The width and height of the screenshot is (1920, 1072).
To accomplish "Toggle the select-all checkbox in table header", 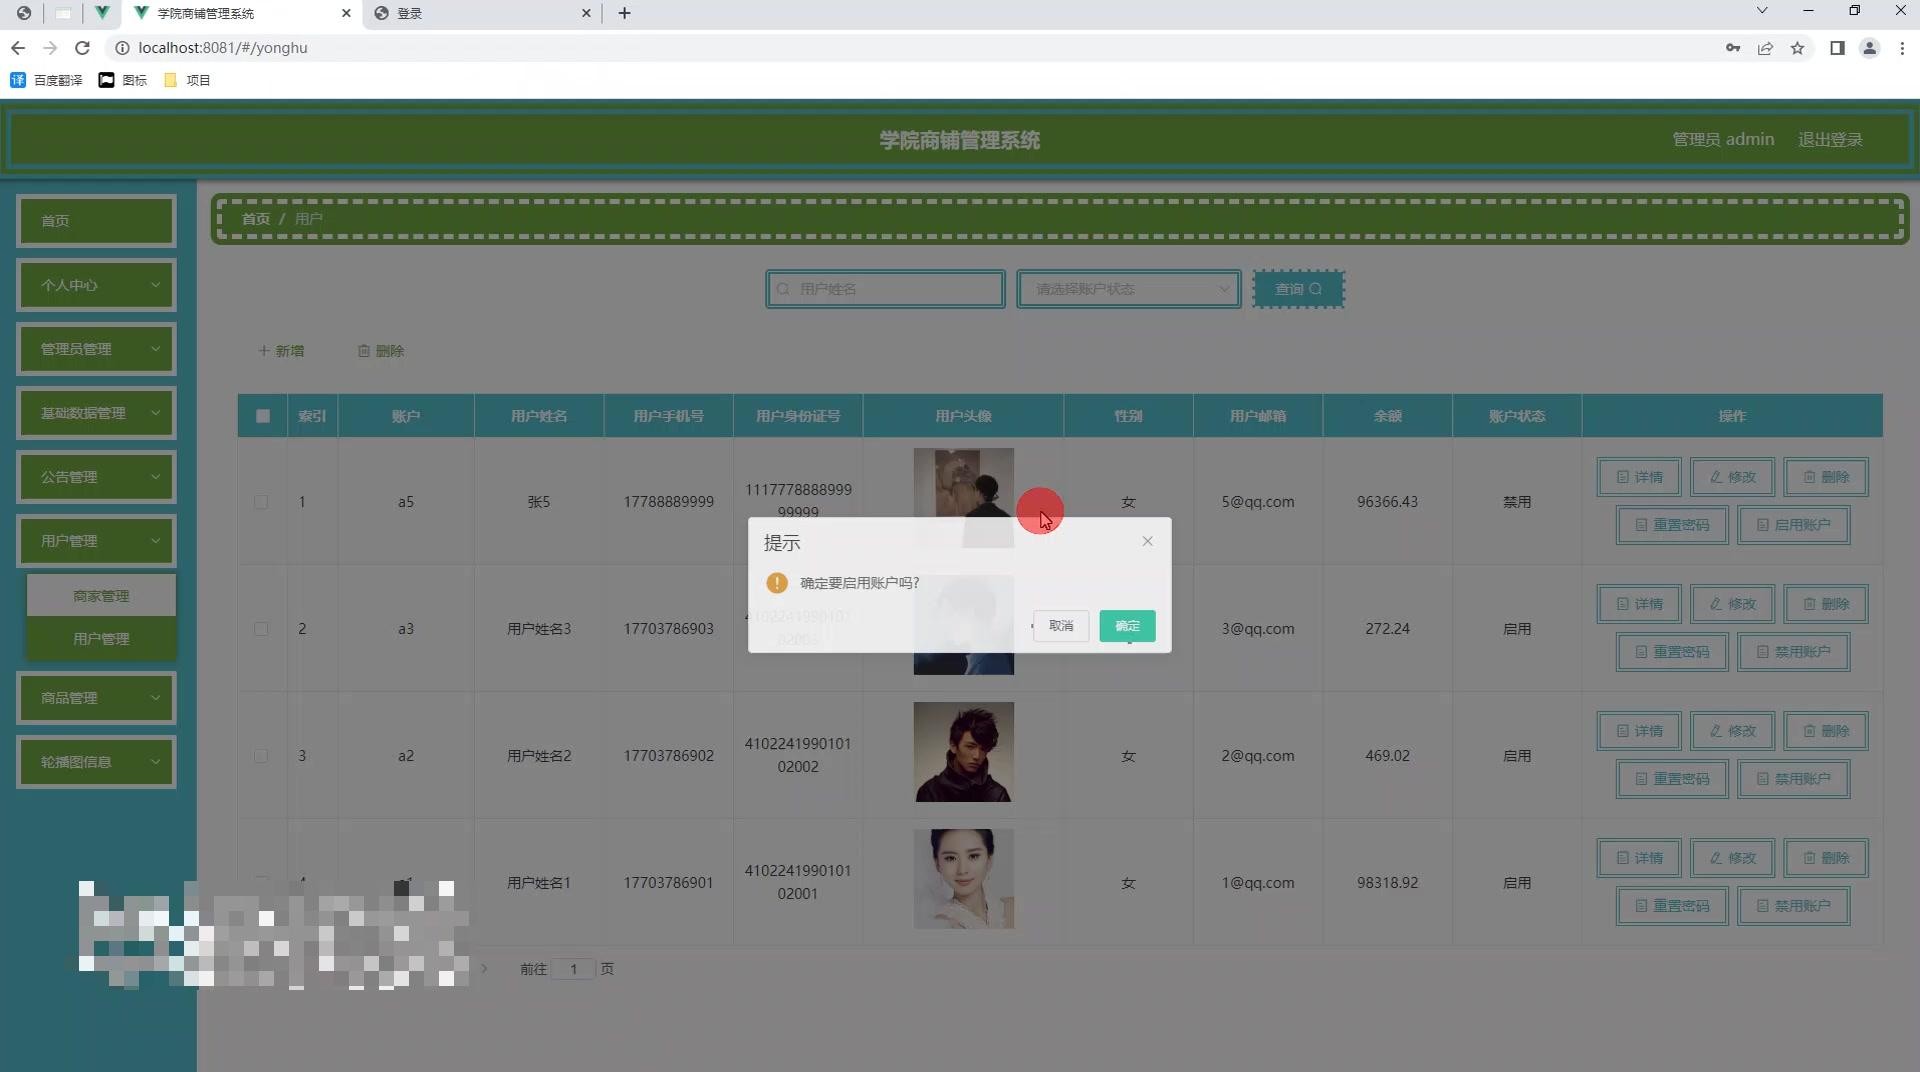I will (261, 415).
